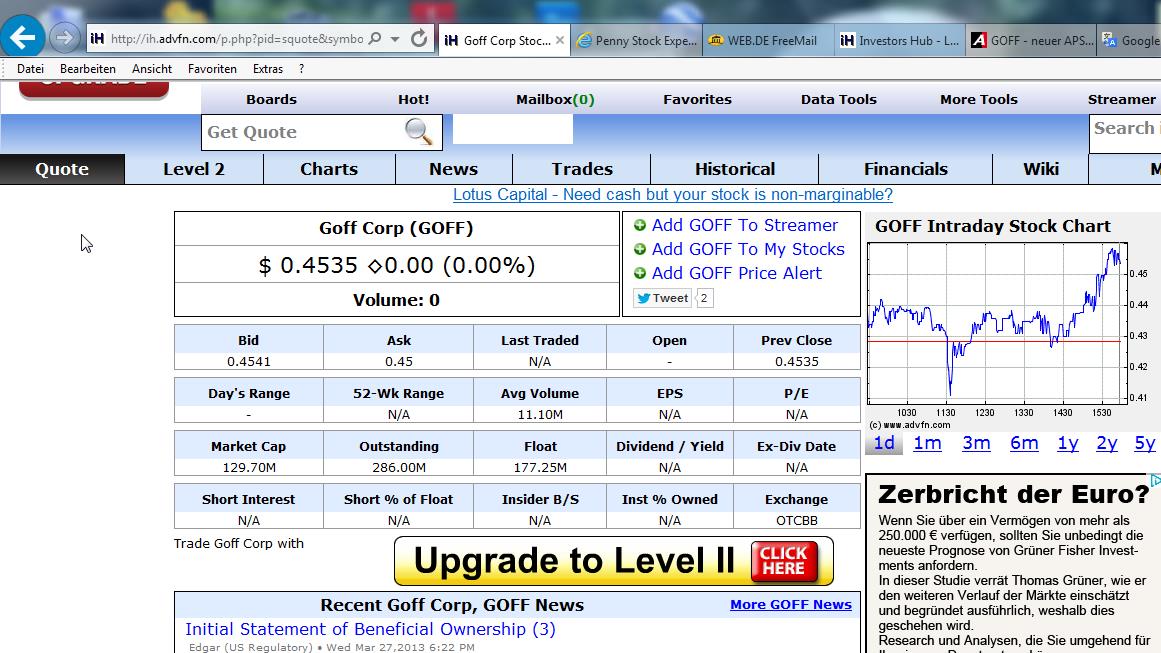This screenshot has width=1161, height=653.
Task: Open the Hot! navigation link
Action: coord(413,99)
